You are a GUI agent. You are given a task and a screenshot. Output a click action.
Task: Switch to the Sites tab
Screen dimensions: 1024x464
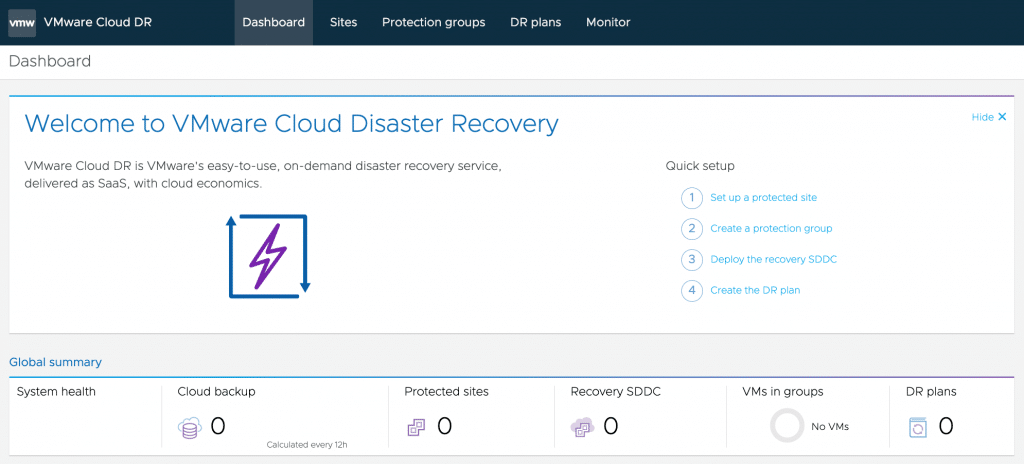pyautogui.click(x=344, y=22)
